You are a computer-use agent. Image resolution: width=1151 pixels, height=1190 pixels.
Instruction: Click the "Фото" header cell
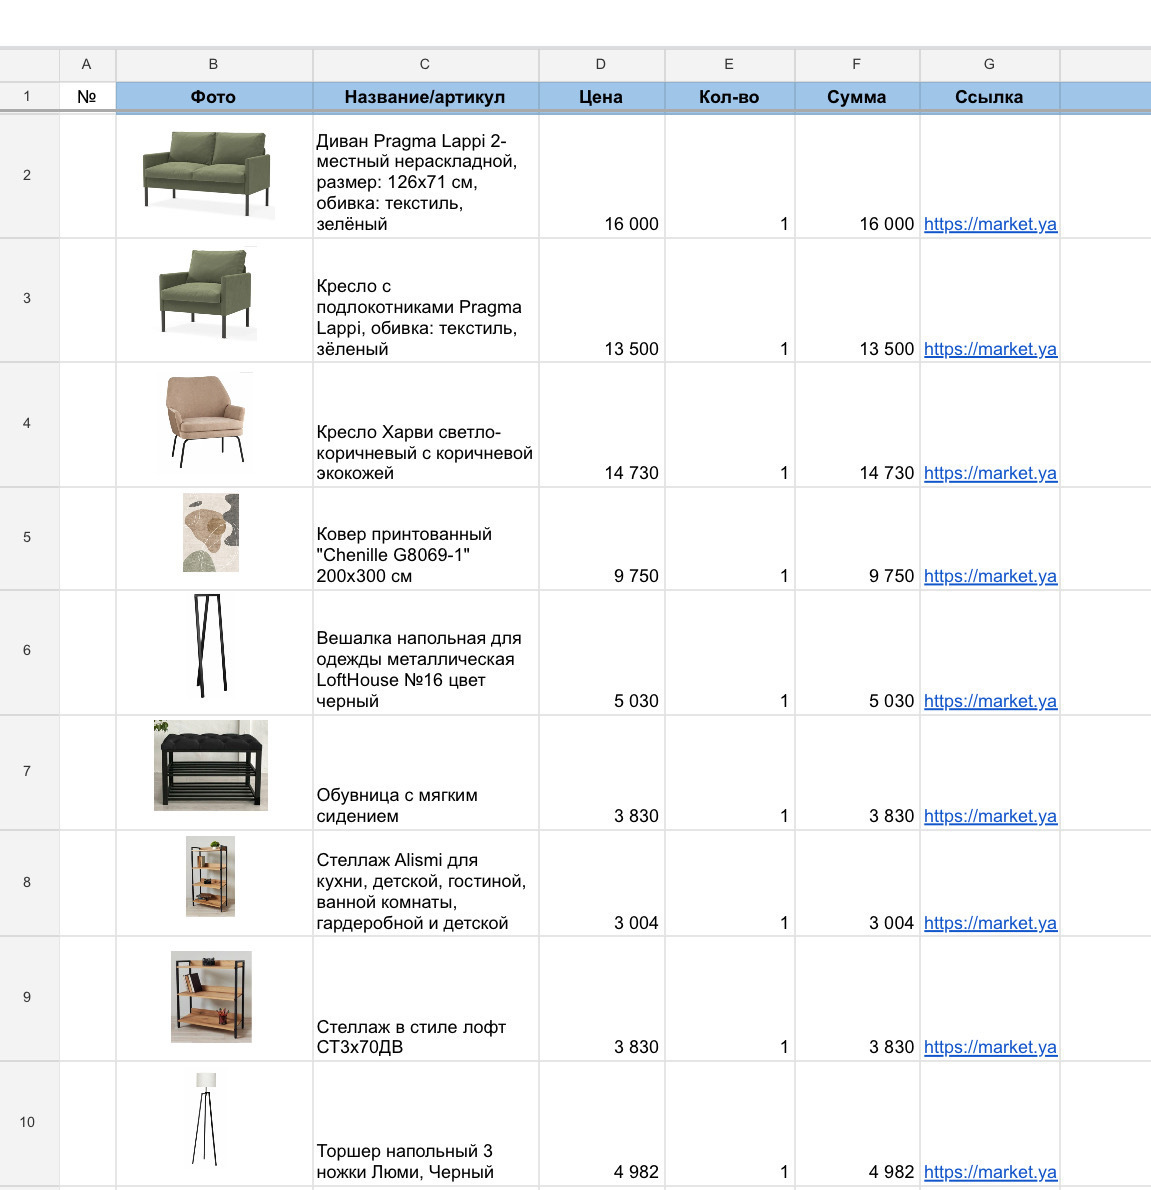pos(214,96)
